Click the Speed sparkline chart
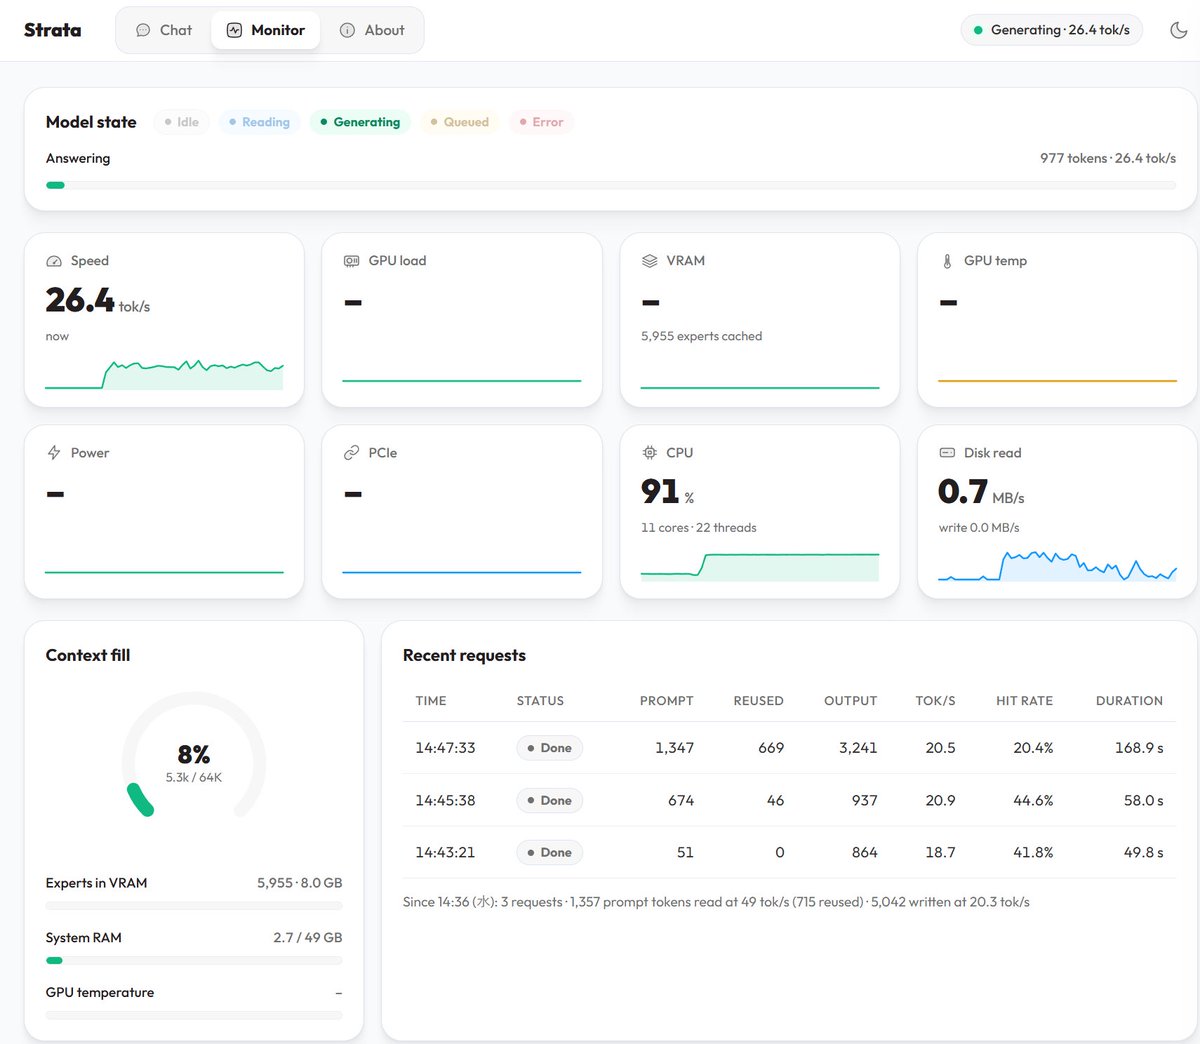 click(164, 374)
